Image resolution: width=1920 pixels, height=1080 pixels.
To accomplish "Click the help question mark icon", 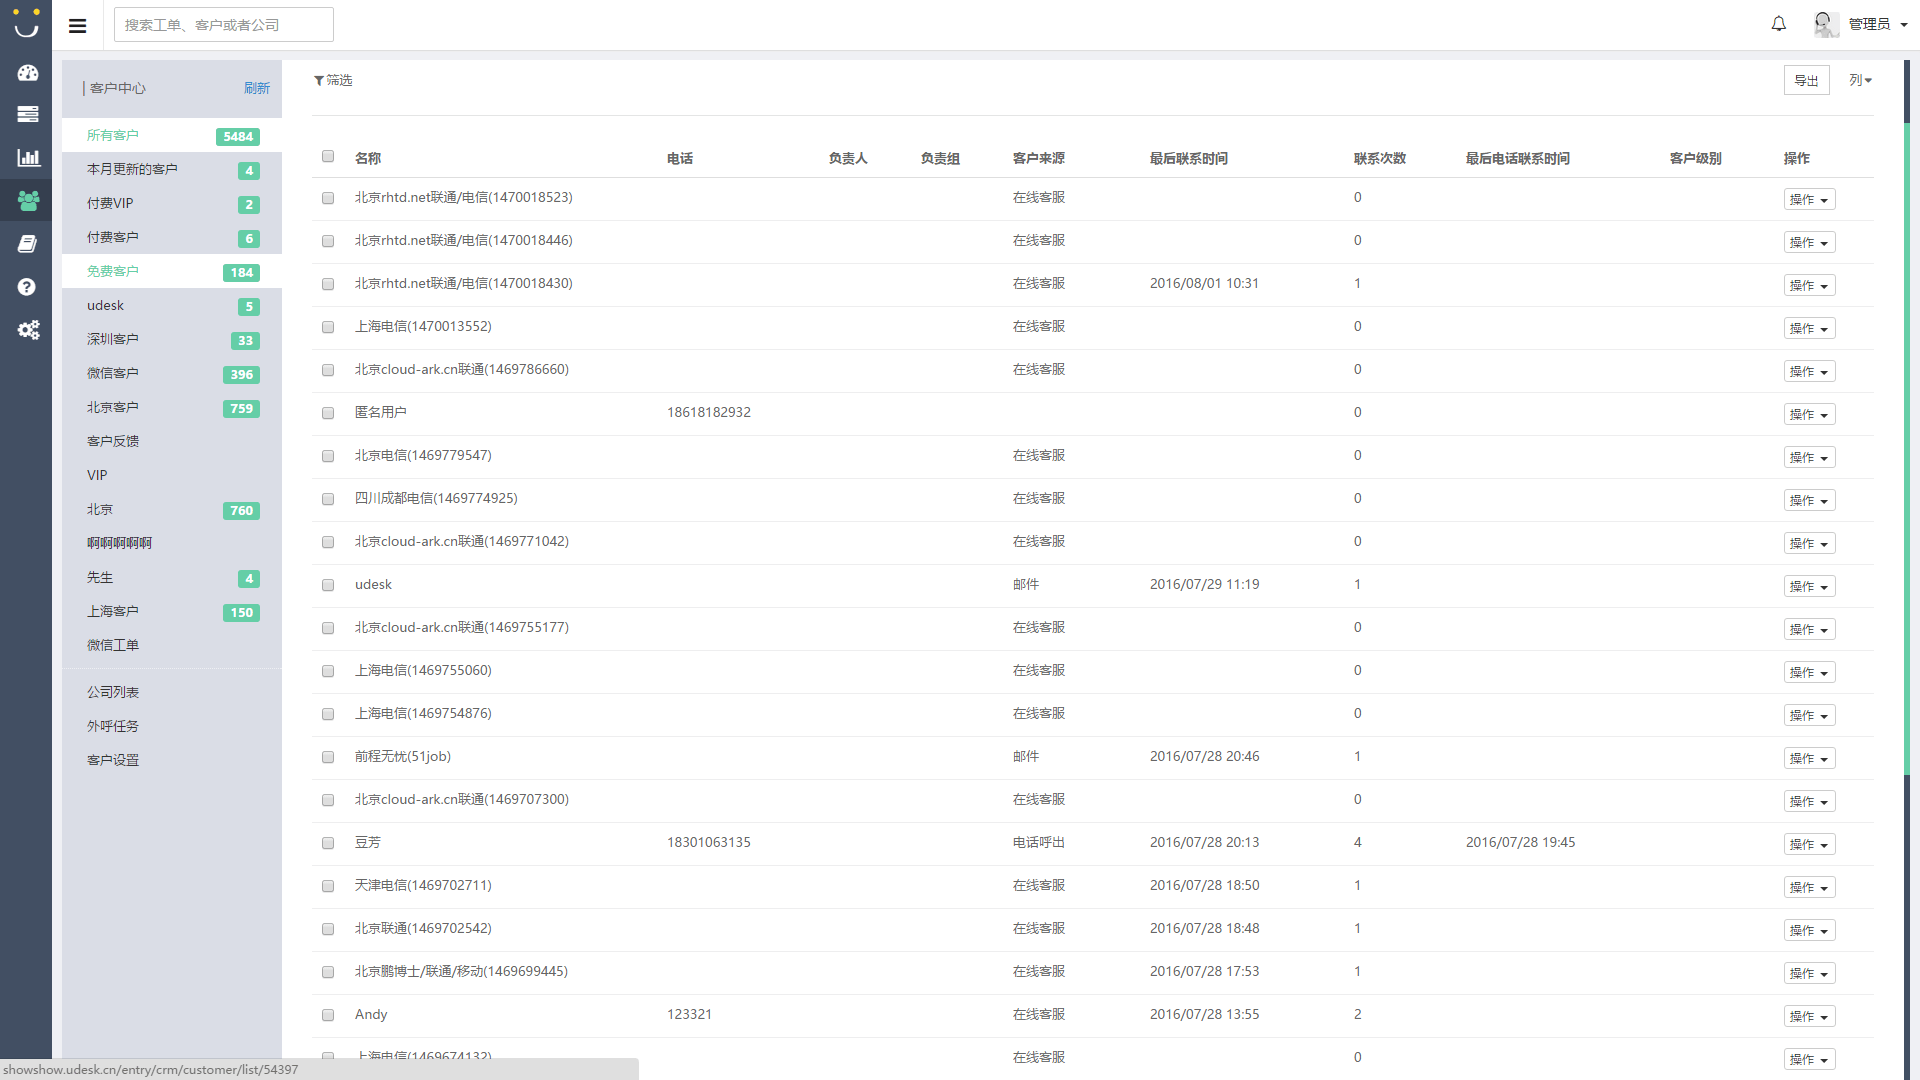I will (27, 287).
